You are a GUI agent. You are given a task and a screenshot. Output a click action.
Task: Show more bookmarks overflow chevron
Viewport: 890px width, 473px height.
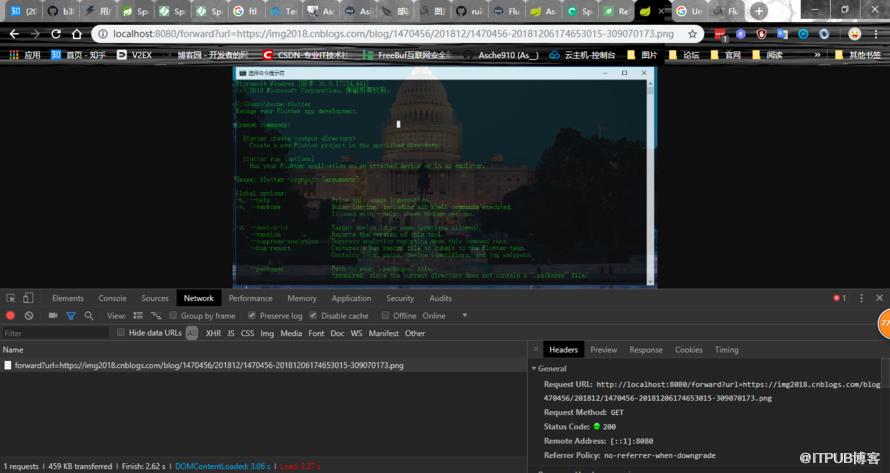[817, 55]
